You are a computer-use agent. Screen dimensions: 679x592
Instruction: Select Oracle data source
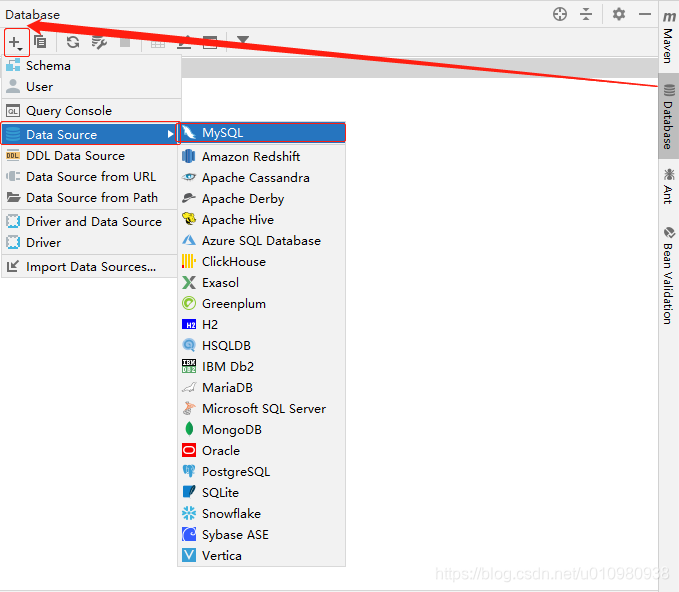(262, 451)
